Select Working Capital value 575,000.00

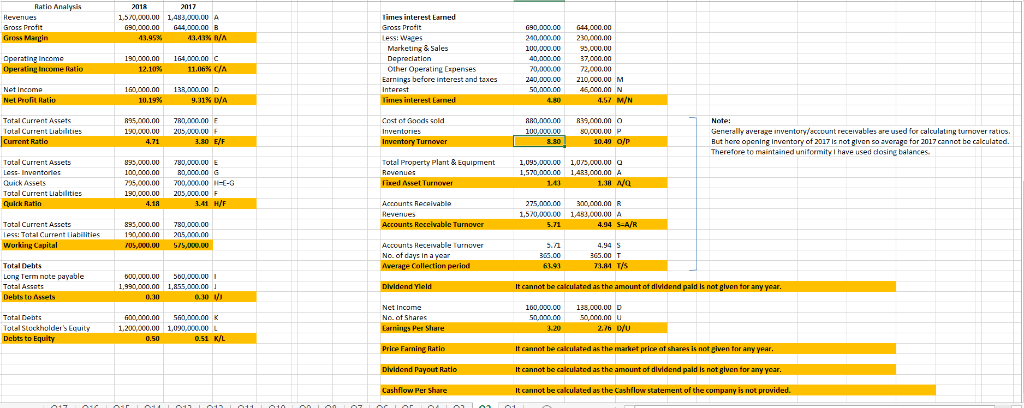pos(186,245)
